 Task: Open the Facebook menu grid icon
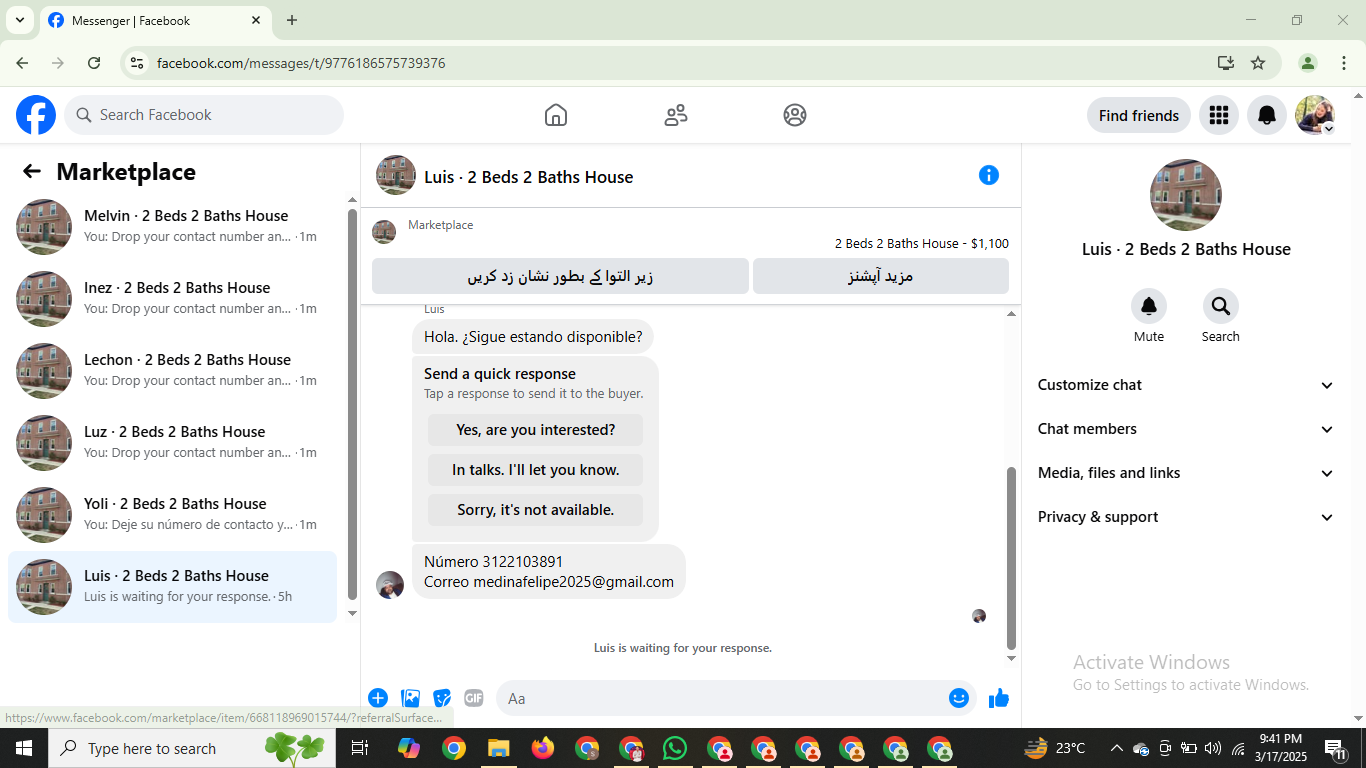(x=1218, y=115)
